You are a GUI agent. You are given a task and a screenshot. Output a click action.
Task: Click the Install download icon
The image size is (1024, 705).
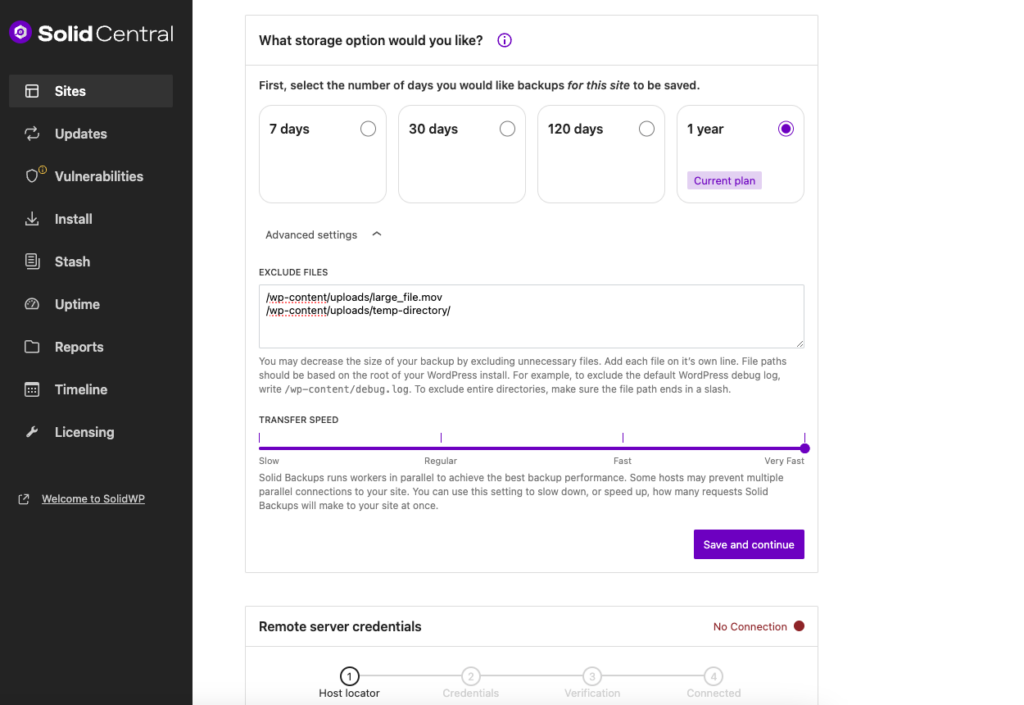click(32, 219)
